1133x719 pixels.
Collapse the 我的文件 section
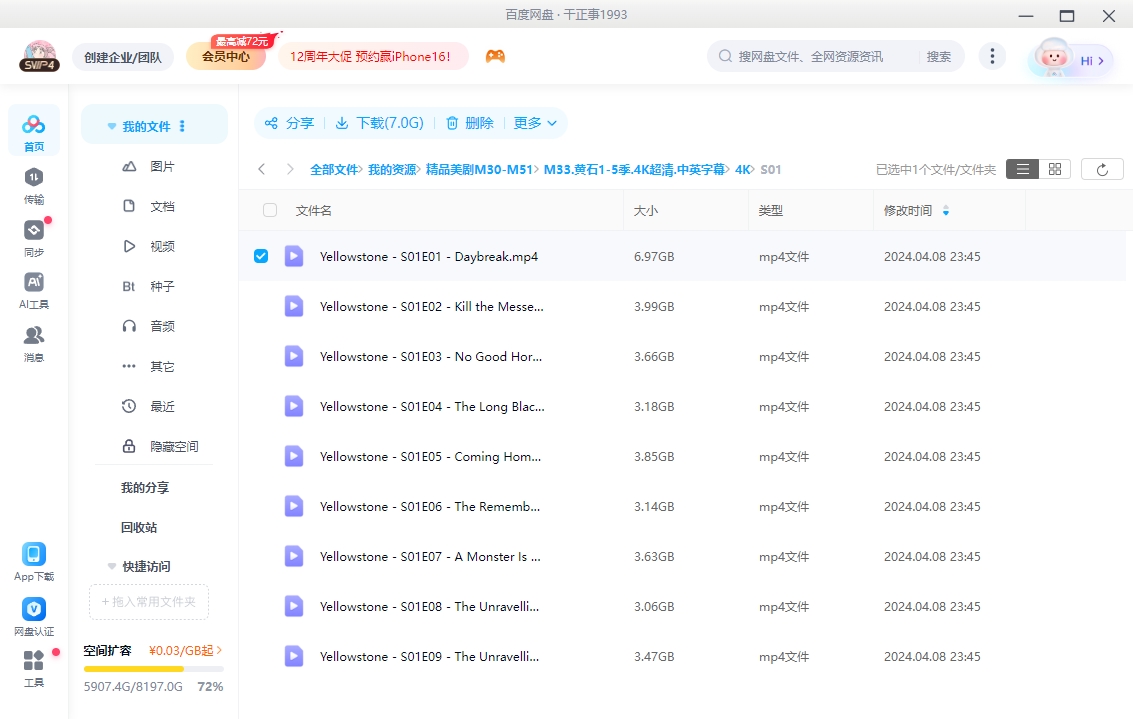tap(111, 123)
